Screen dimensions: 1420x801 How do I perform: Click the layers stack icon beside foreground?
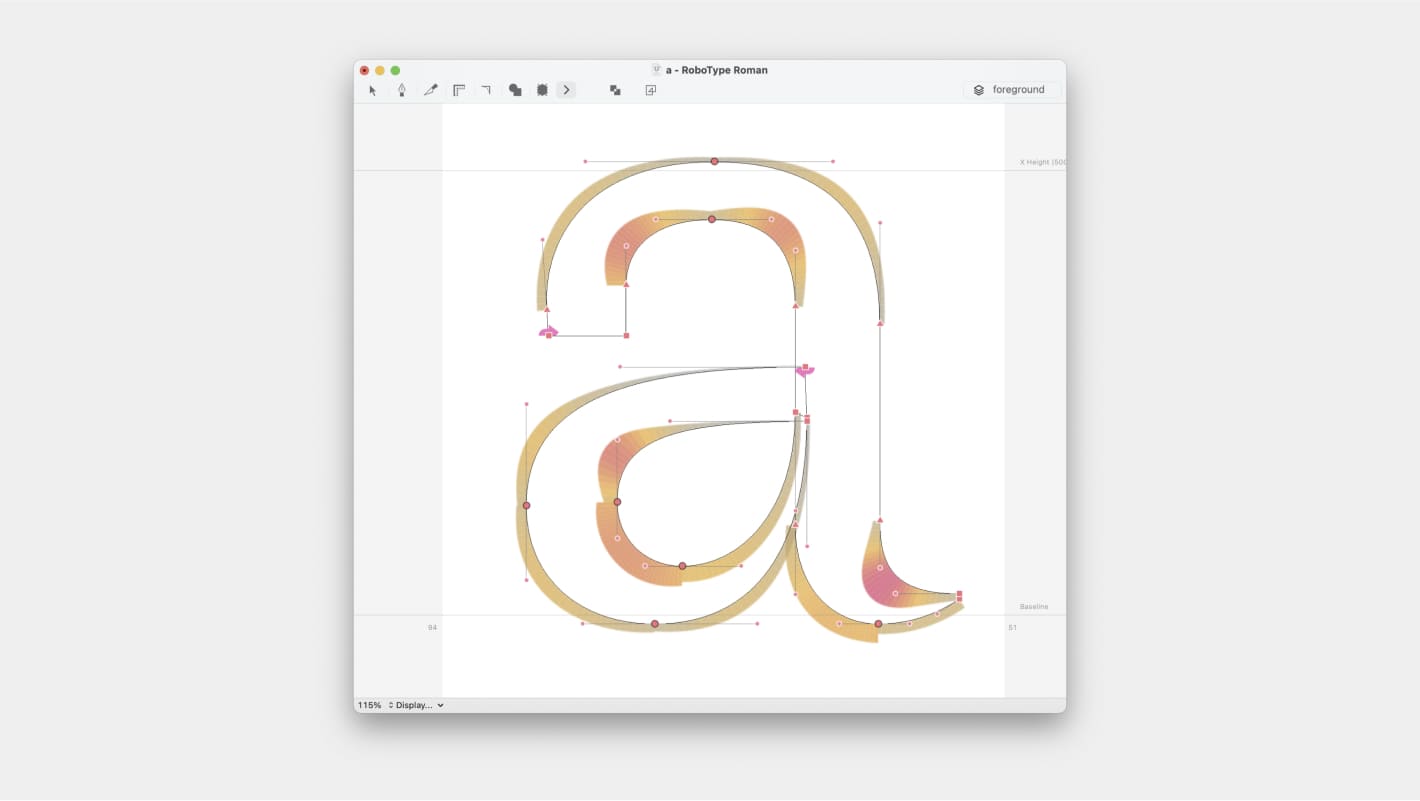click(x=977, y=89)
